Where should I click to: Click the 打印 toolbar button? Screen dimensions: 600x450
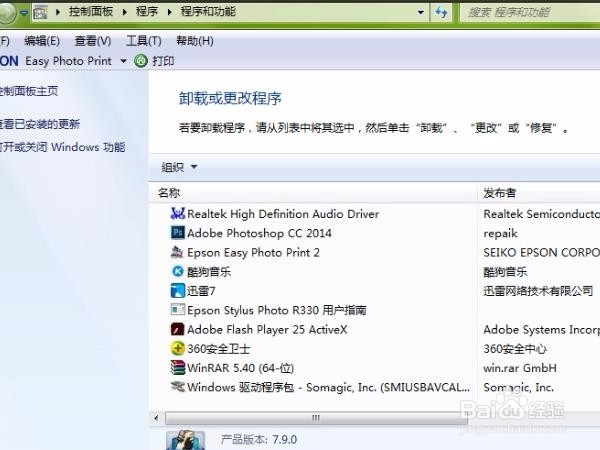154,61
